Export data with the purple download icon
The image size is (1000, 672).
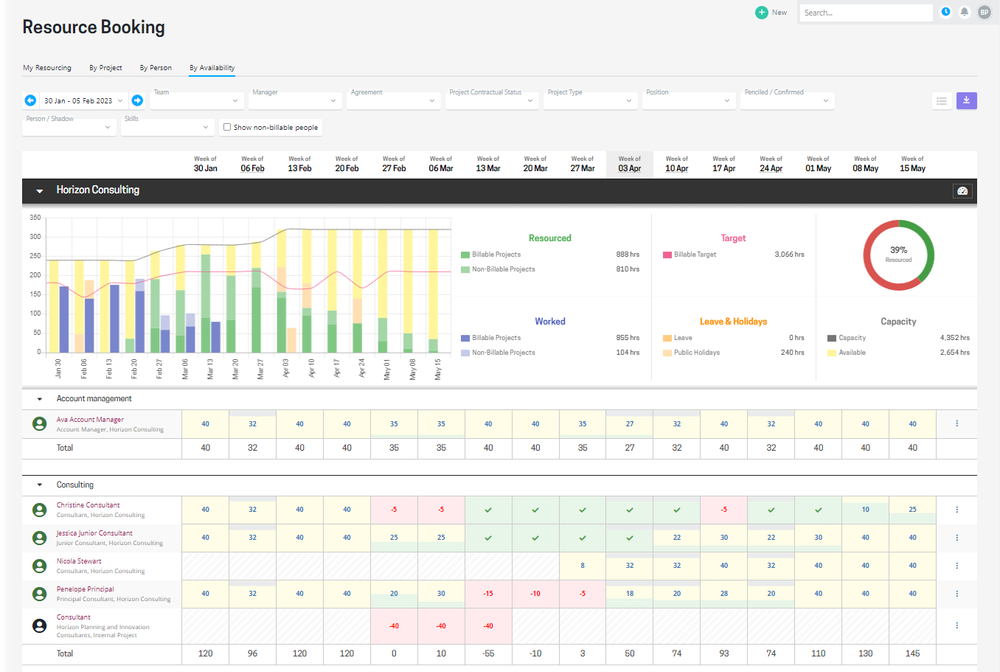(x=966, y=100)
